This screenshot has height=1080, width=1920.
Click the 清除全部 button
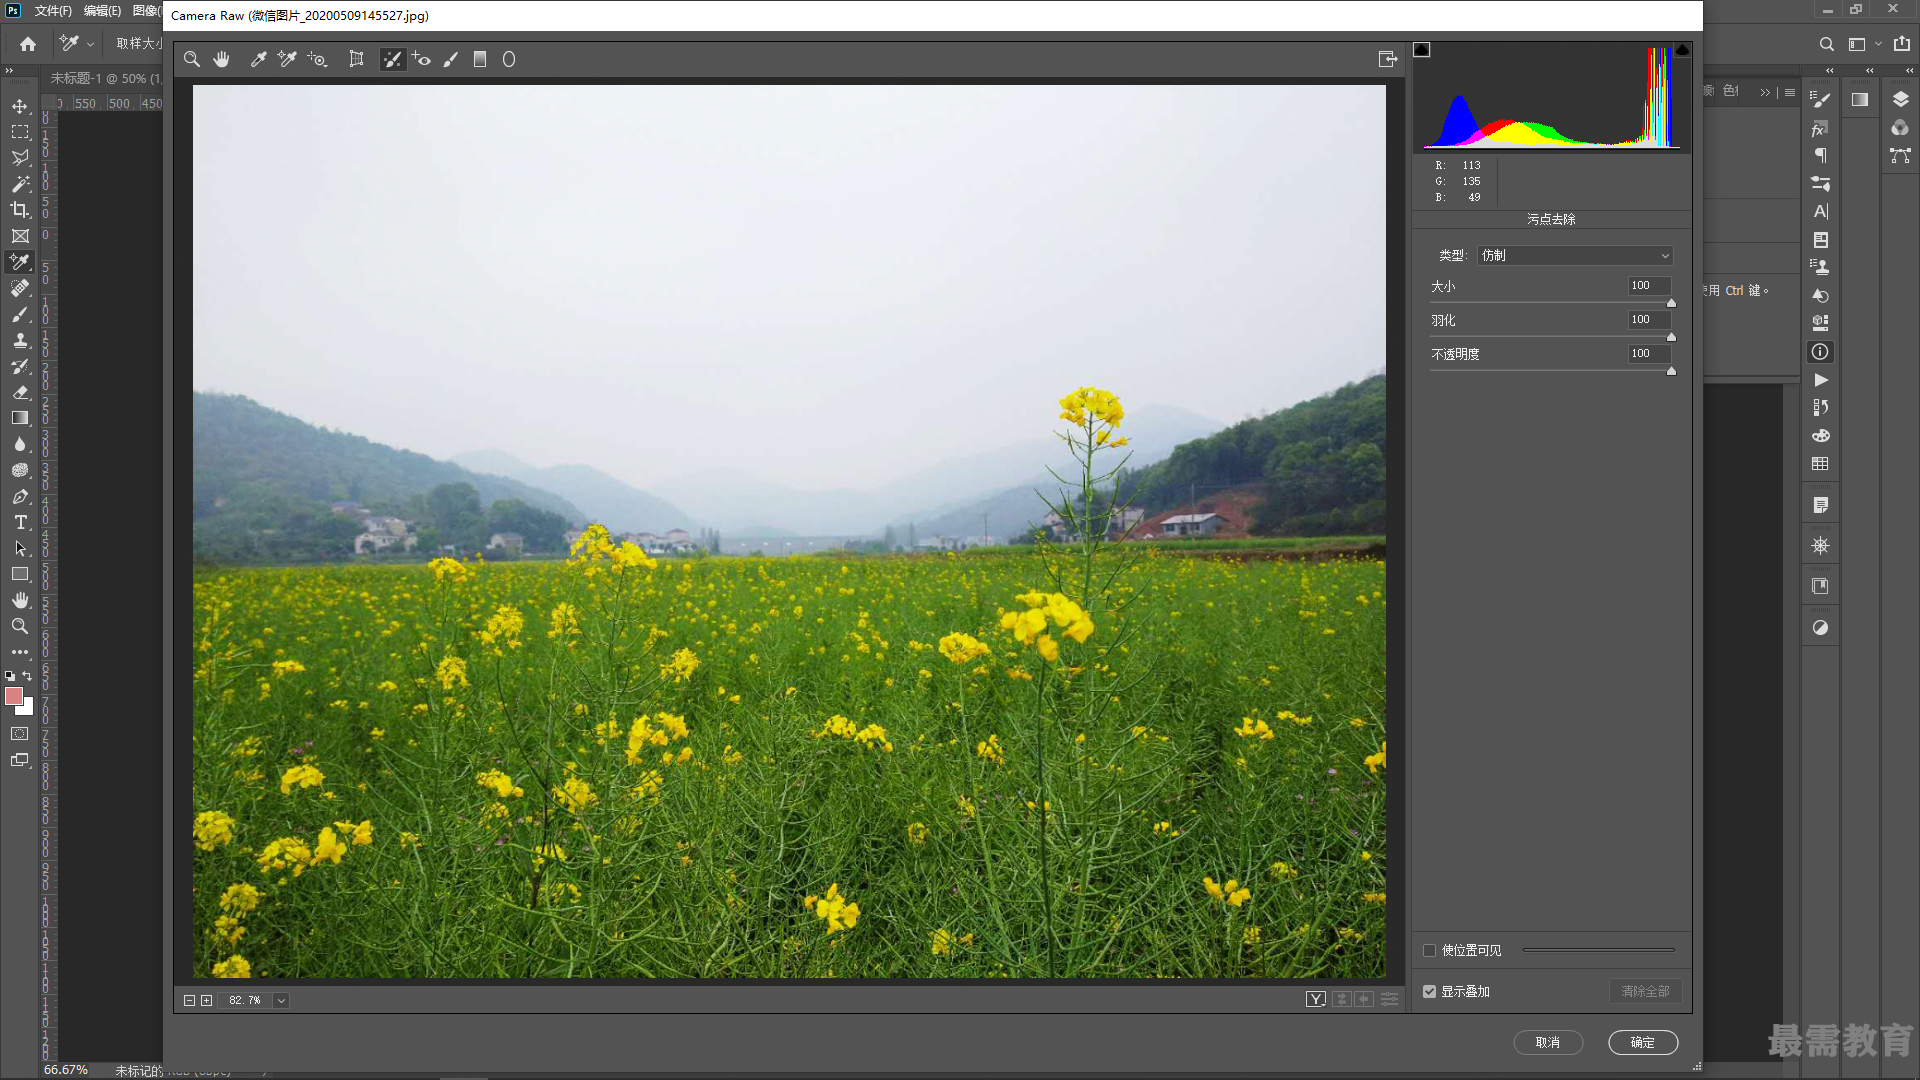(x=1645, y=992)
